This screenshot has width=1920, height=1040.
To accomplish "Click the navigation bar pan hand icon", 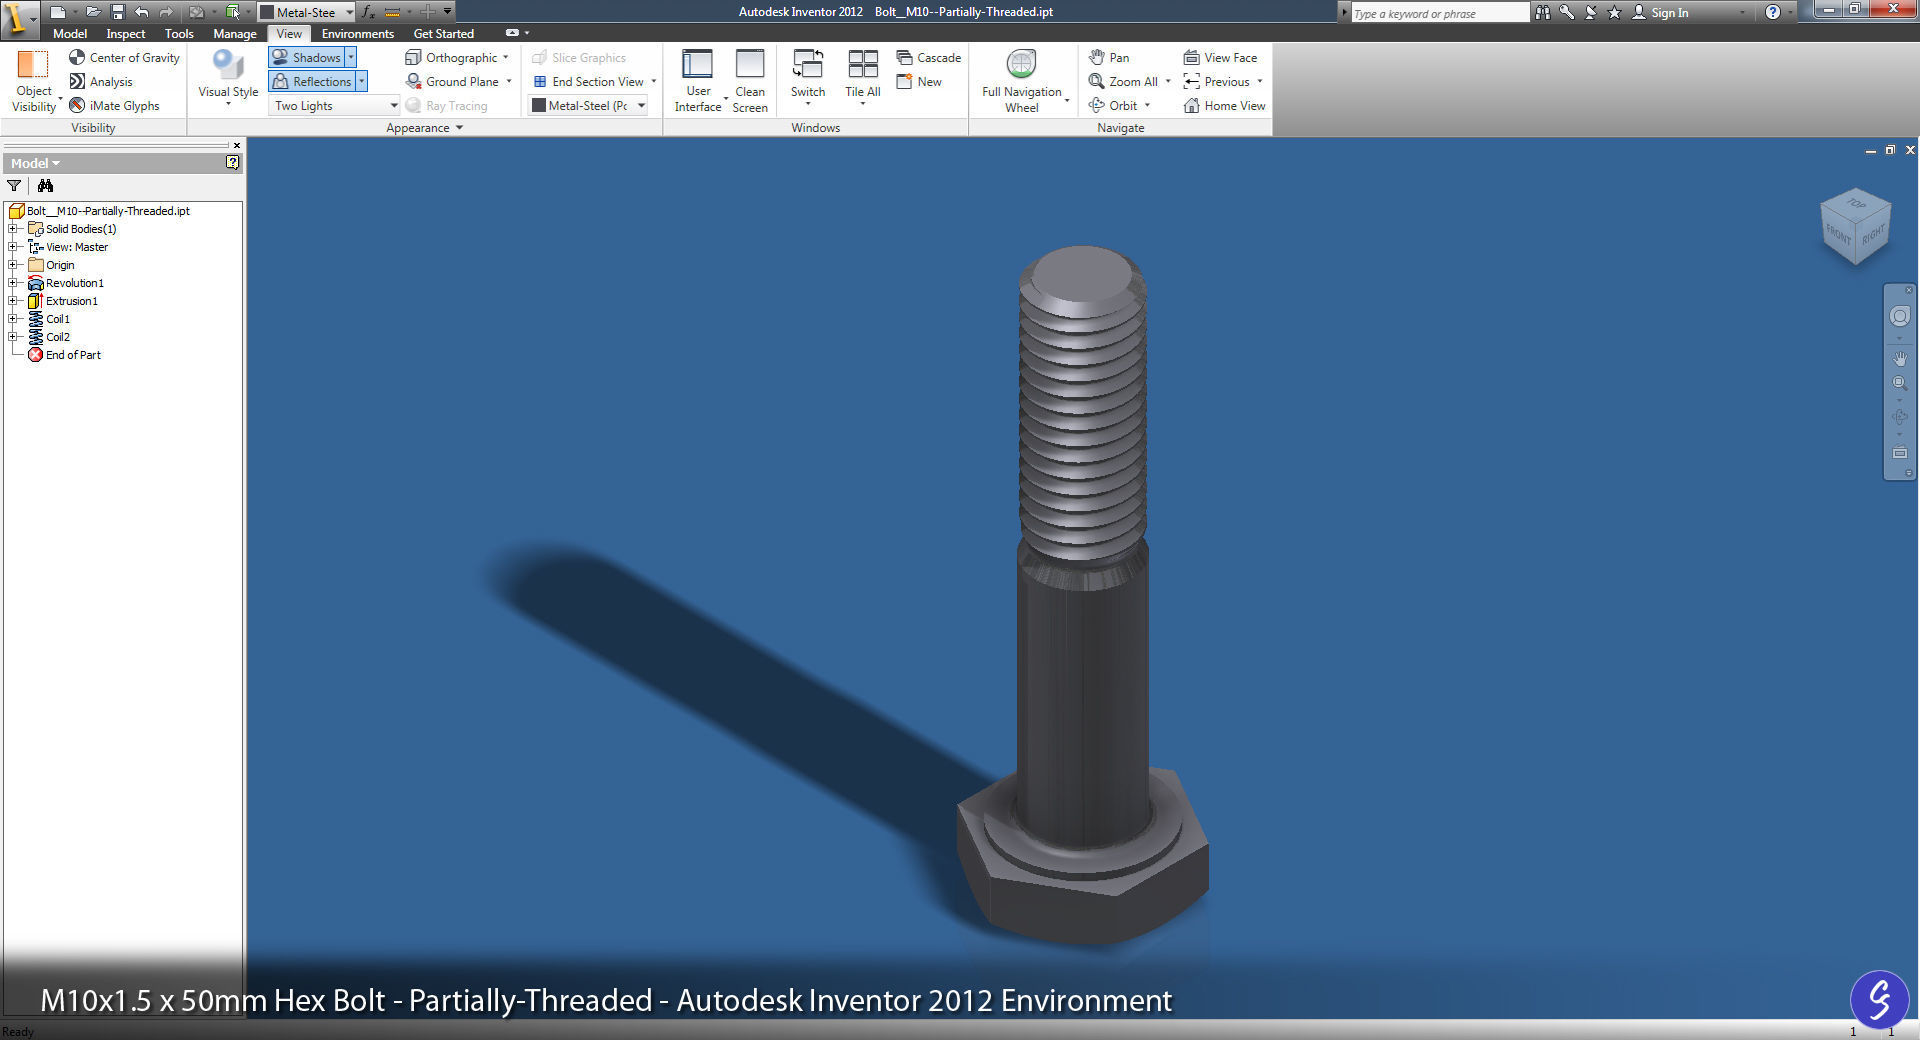I will [1899, 358].
